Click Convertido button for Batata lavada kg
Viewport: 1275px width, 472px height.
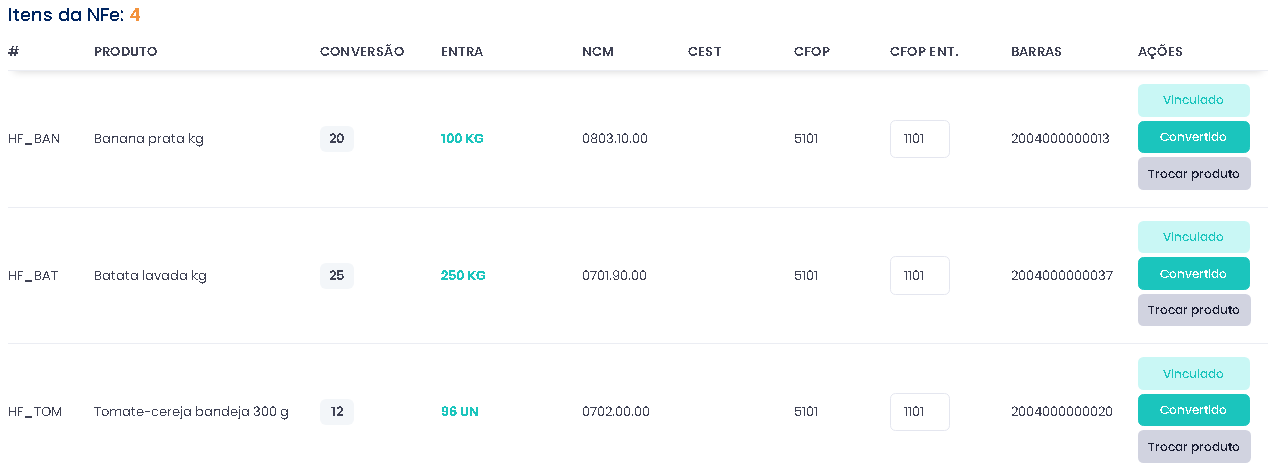click(1193, 273)
